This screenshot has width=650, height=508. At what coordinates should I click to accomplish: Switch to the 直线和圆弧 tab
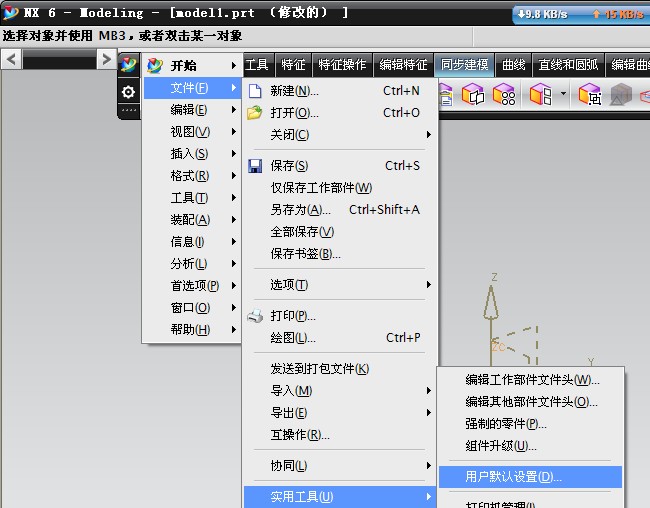[x=568, y=65]
